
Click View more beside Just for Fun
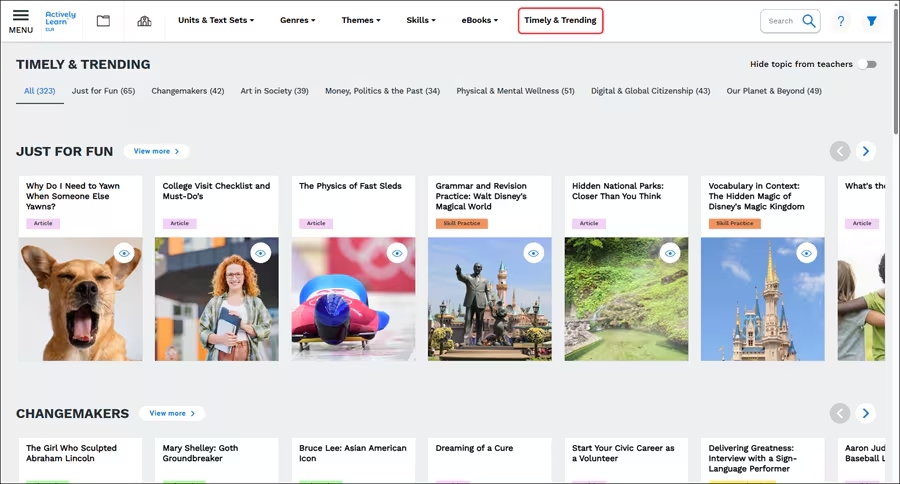pos(156,151)
